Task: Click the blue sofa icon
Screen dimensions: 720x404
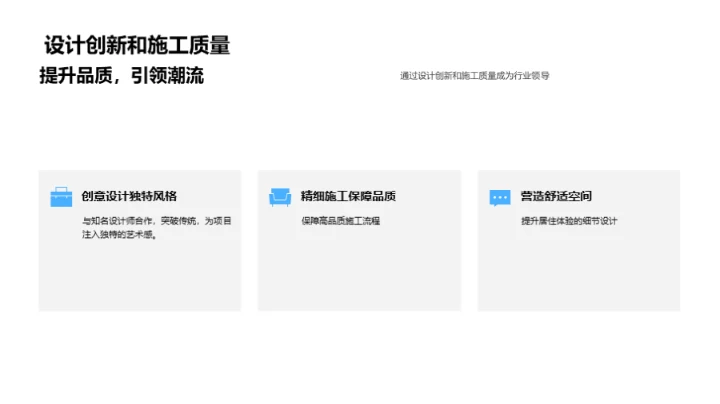Action: coord(280,197)
